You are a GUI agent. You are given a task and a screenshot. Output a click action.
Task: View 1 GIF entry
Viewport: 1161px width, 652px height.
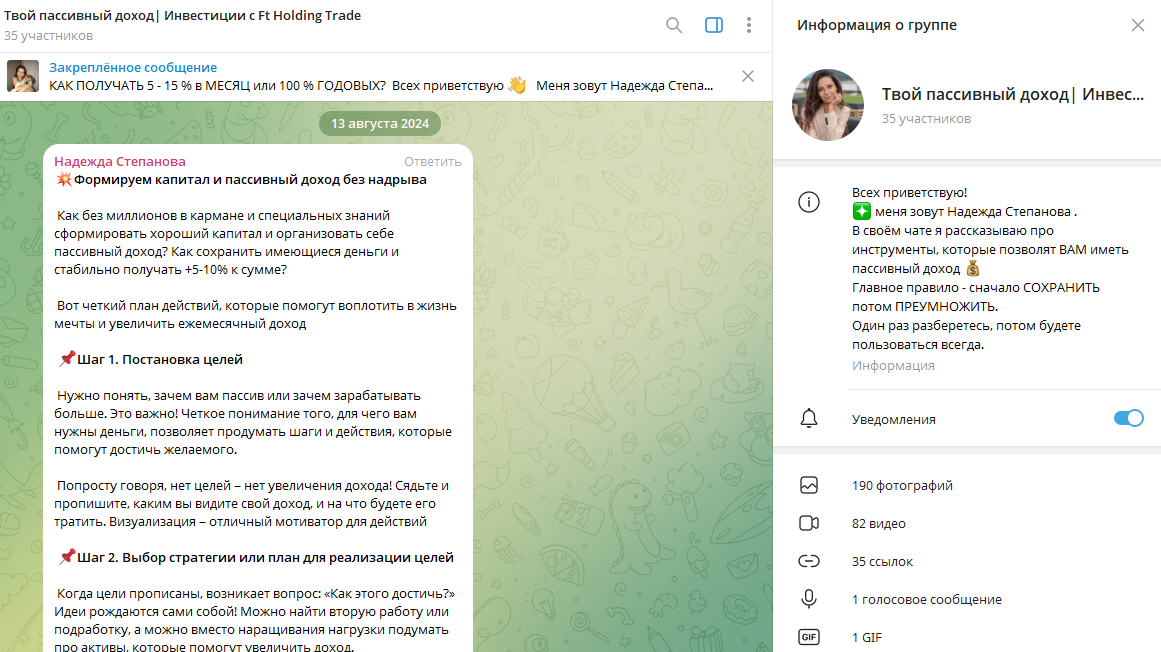[x=866, y=637]
